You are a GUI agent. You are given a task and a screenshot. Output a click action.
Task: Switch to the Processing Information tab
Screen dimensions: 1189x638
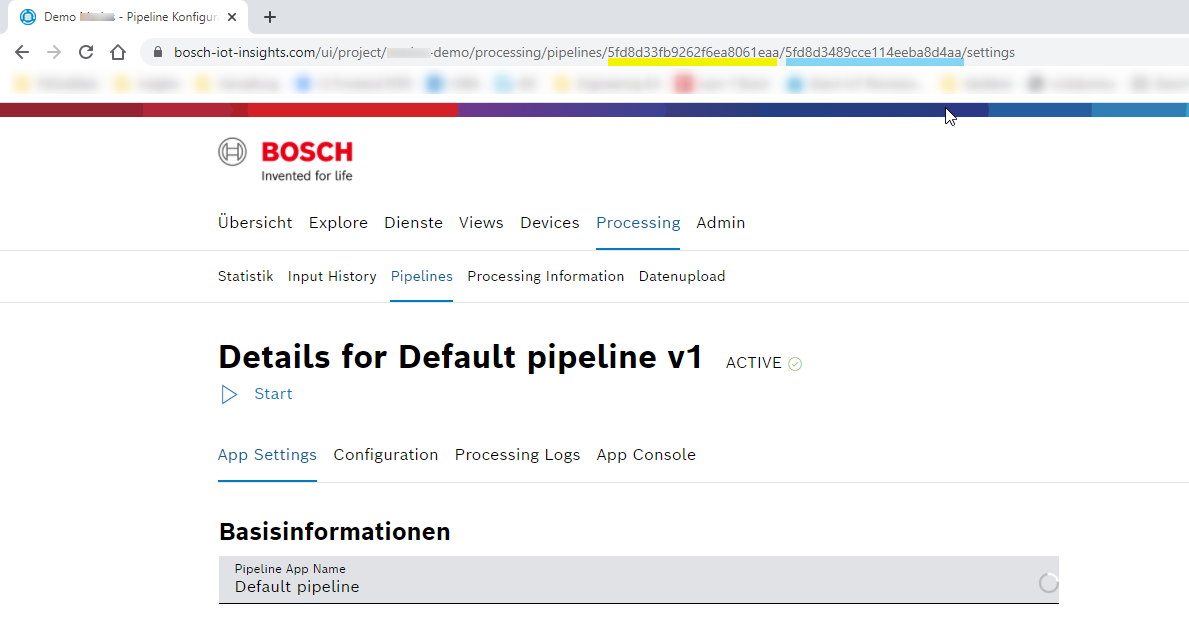pos(545,276)
